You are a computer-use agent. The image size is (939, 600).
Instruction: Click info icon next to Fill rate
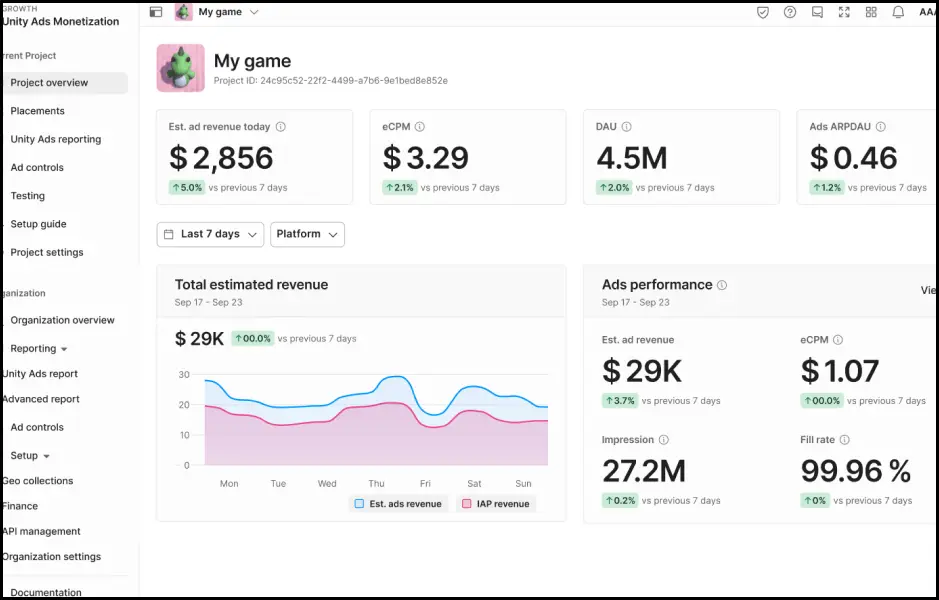pyautogui.click(x=844, y=440)
